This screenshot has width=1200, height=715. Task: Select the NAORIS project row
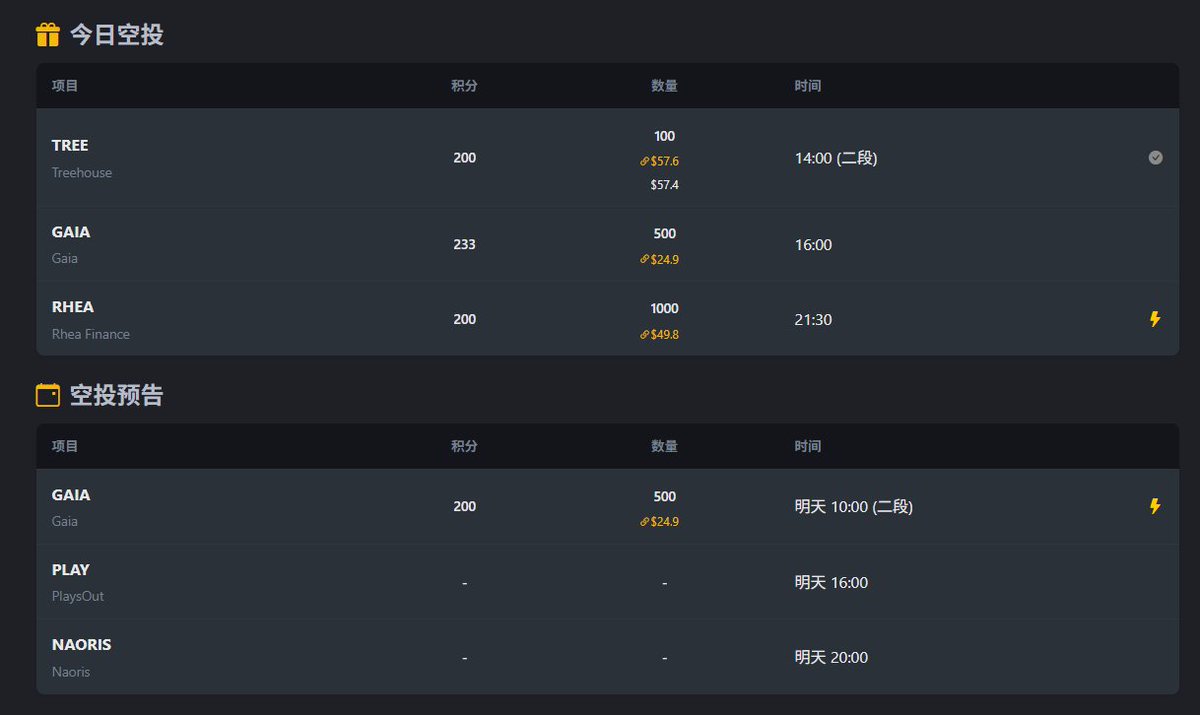tap(608, 657)
